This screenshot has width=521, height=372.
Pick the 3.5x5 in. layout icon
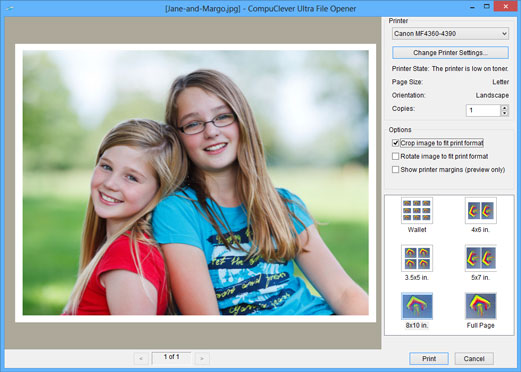[417, 258]
